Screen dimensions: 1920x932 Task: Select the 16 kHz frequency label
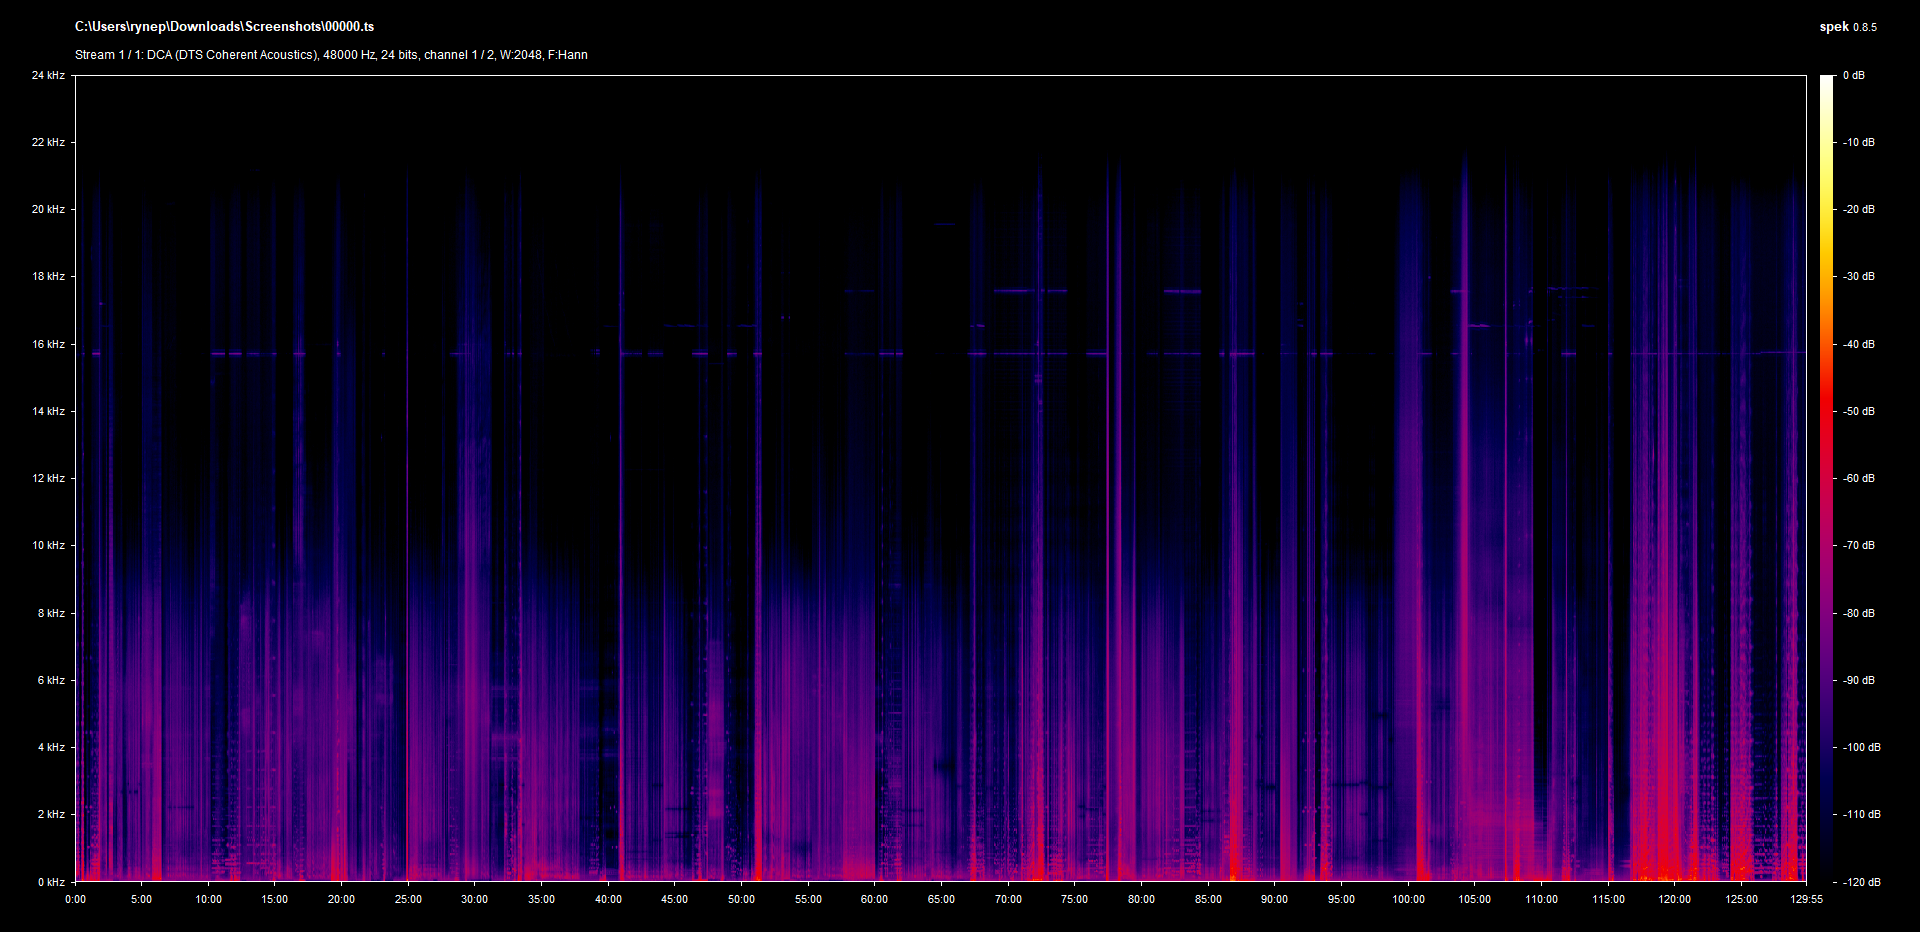pos(48,344)
